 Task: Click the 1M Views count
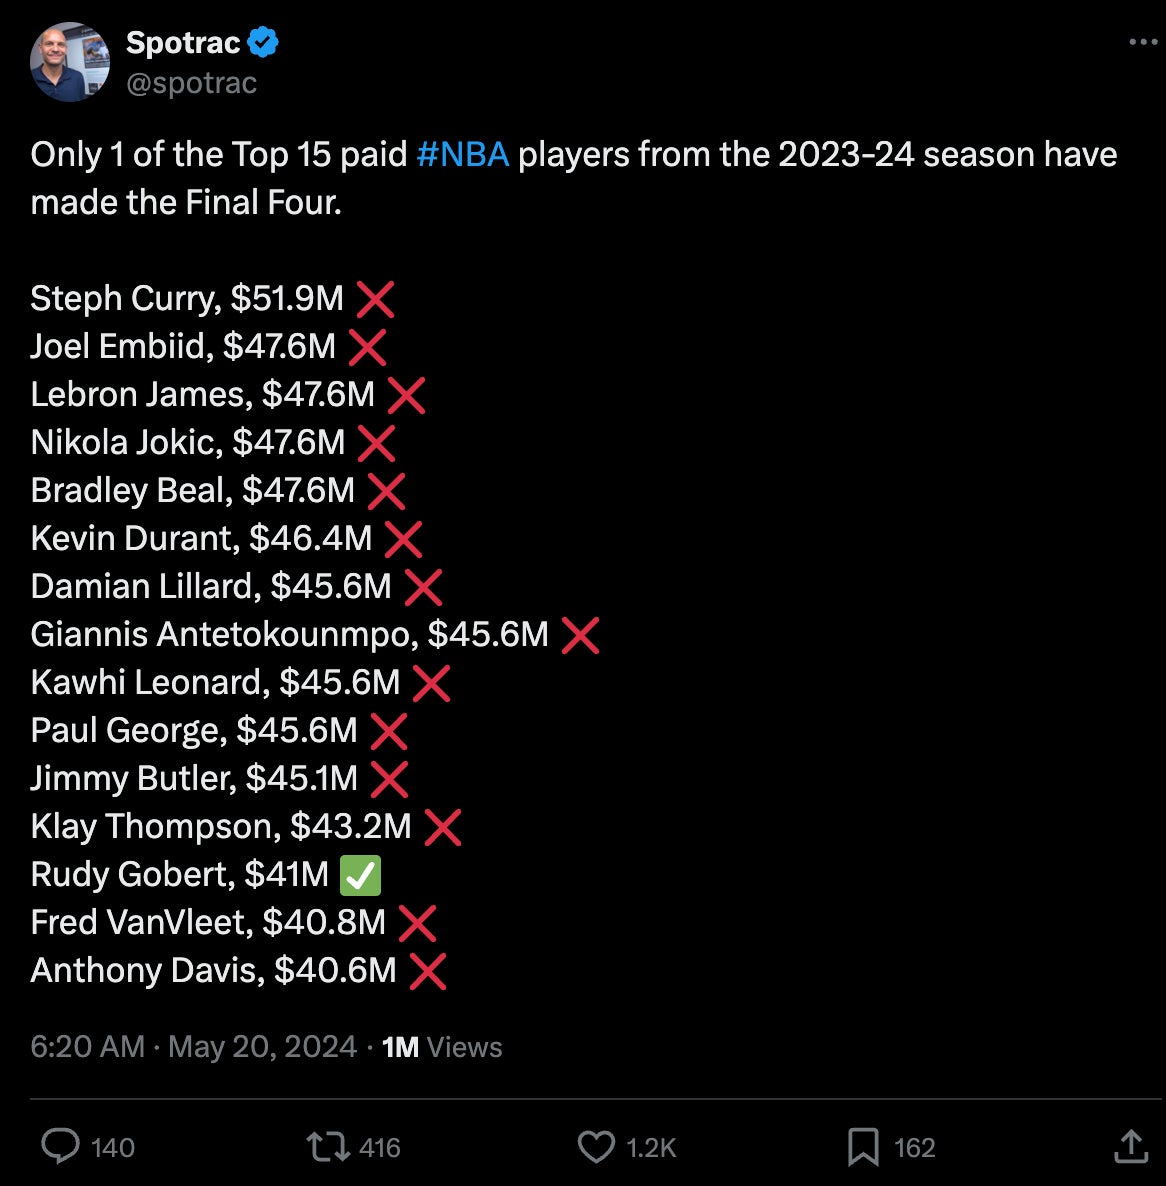pyautogui.click(x=442, y=1047)
